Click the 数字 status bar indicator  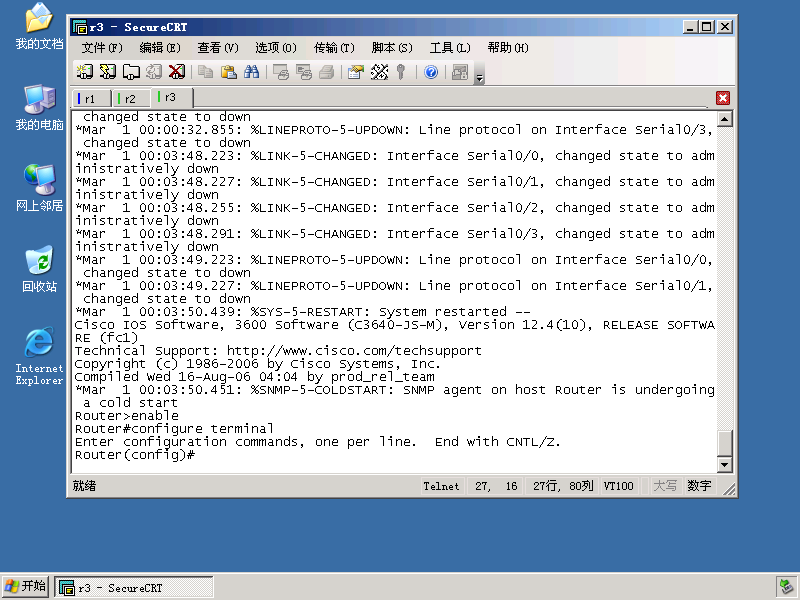coord(699,486)
